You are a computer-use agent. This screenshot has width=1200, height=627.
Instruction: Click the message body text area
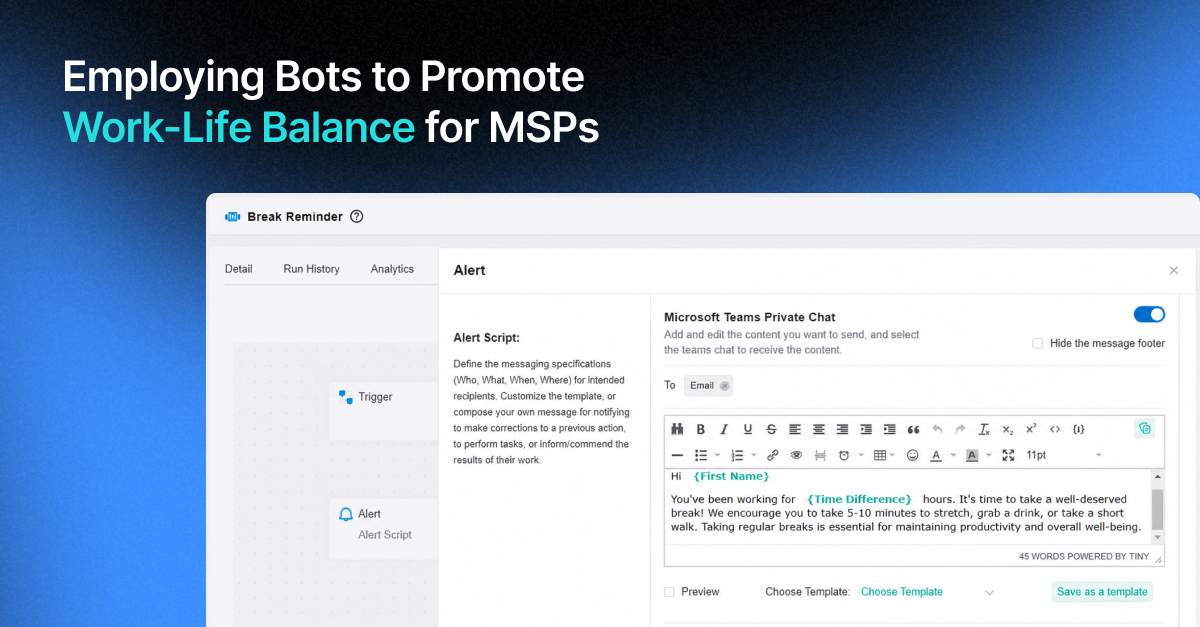908,507
